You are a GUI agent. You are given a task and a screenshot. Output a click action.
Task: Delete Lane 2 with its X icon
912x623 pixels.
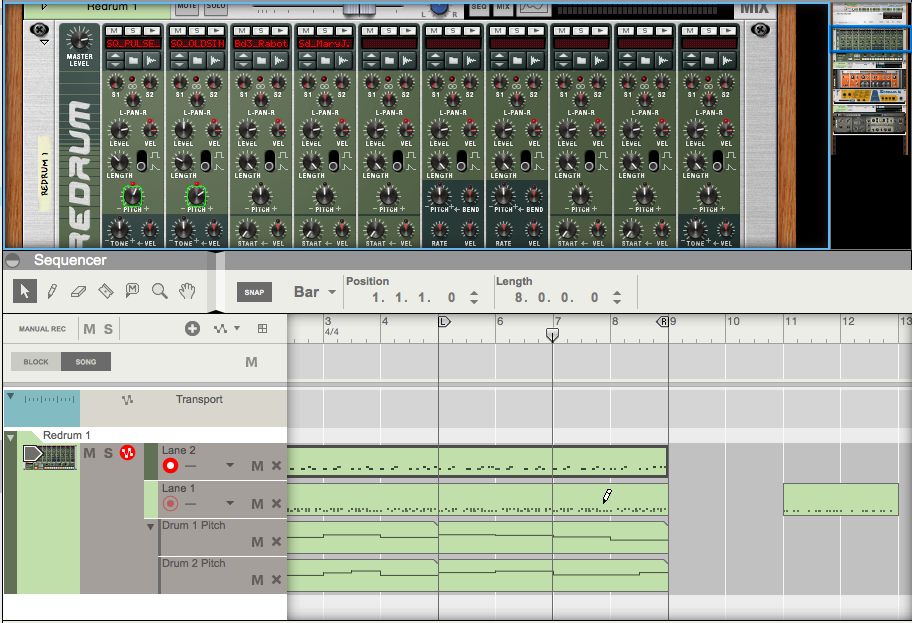276,465
